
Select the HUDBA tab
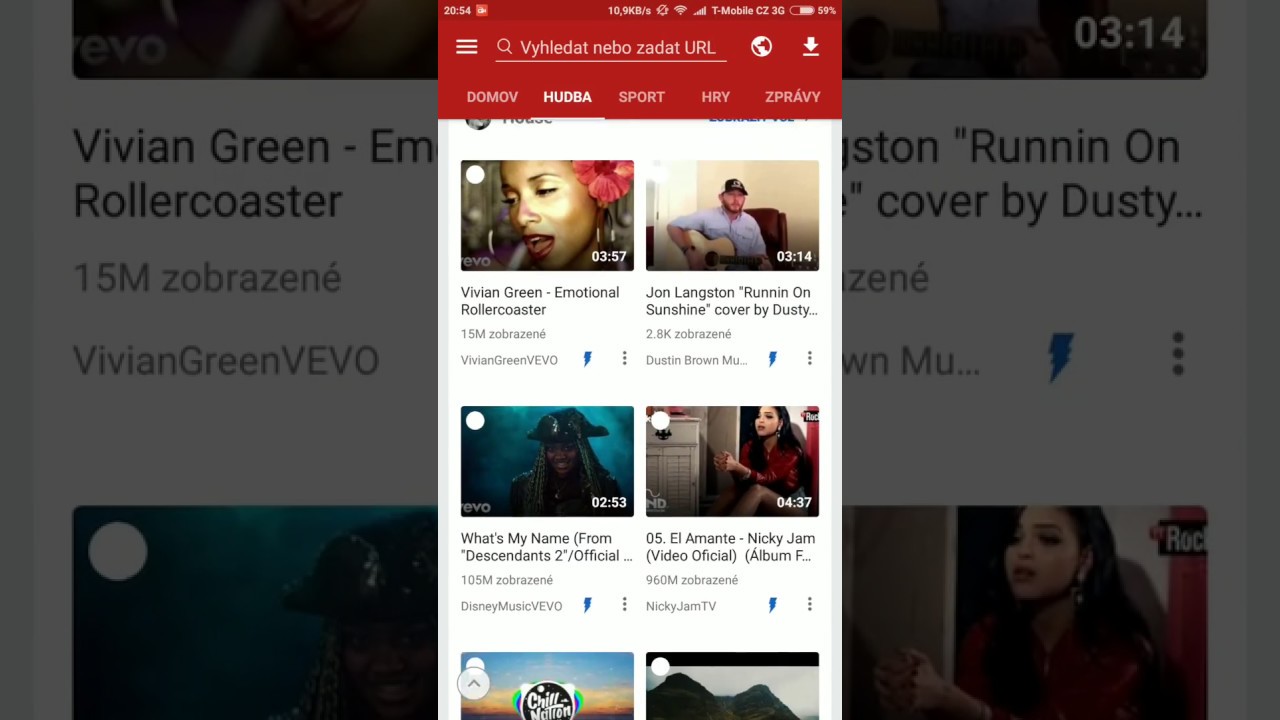[x=567, y=97]
